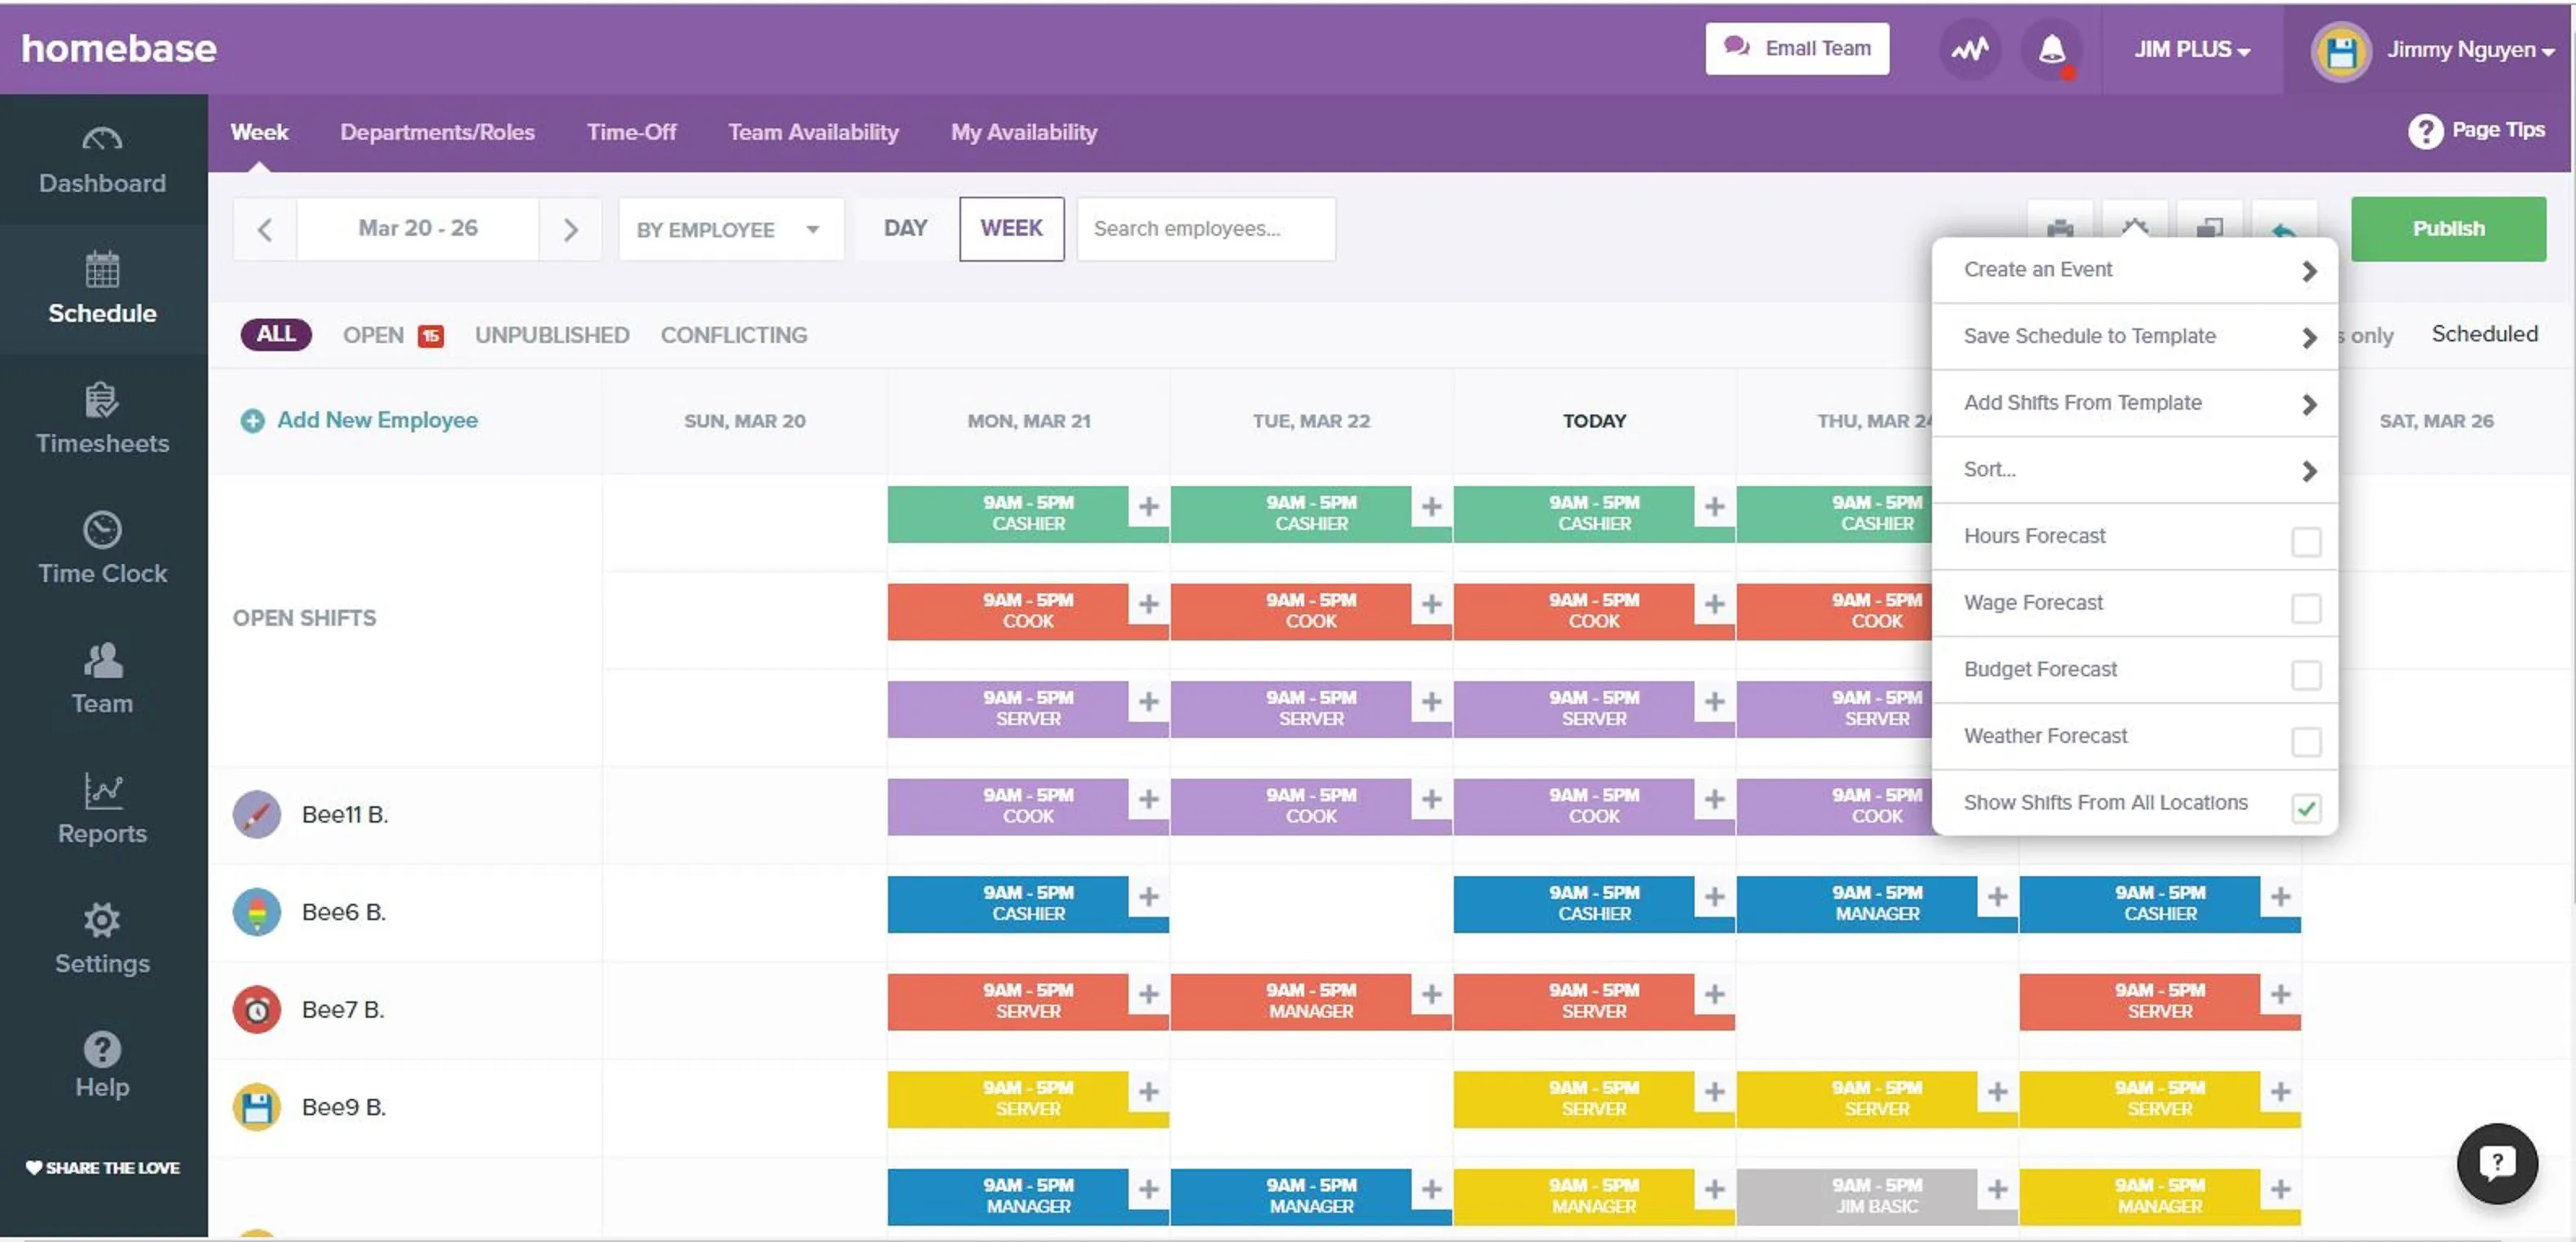
Task: Select the Team Availability tab
Action: [813, 132]
